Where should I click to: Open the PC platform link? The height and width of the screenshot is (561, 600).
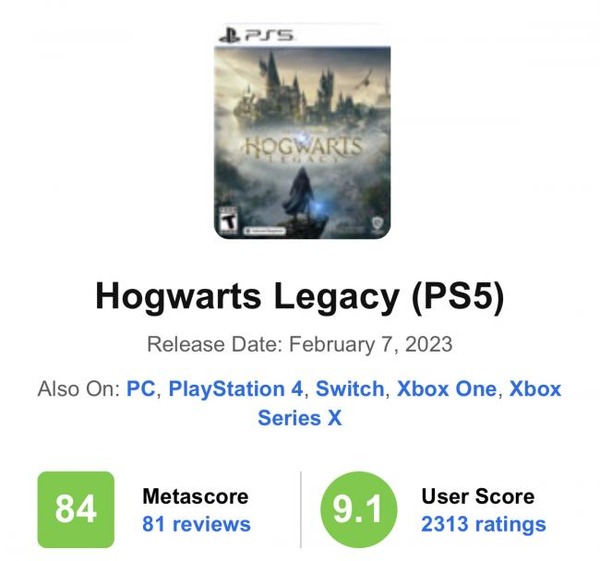141,388
